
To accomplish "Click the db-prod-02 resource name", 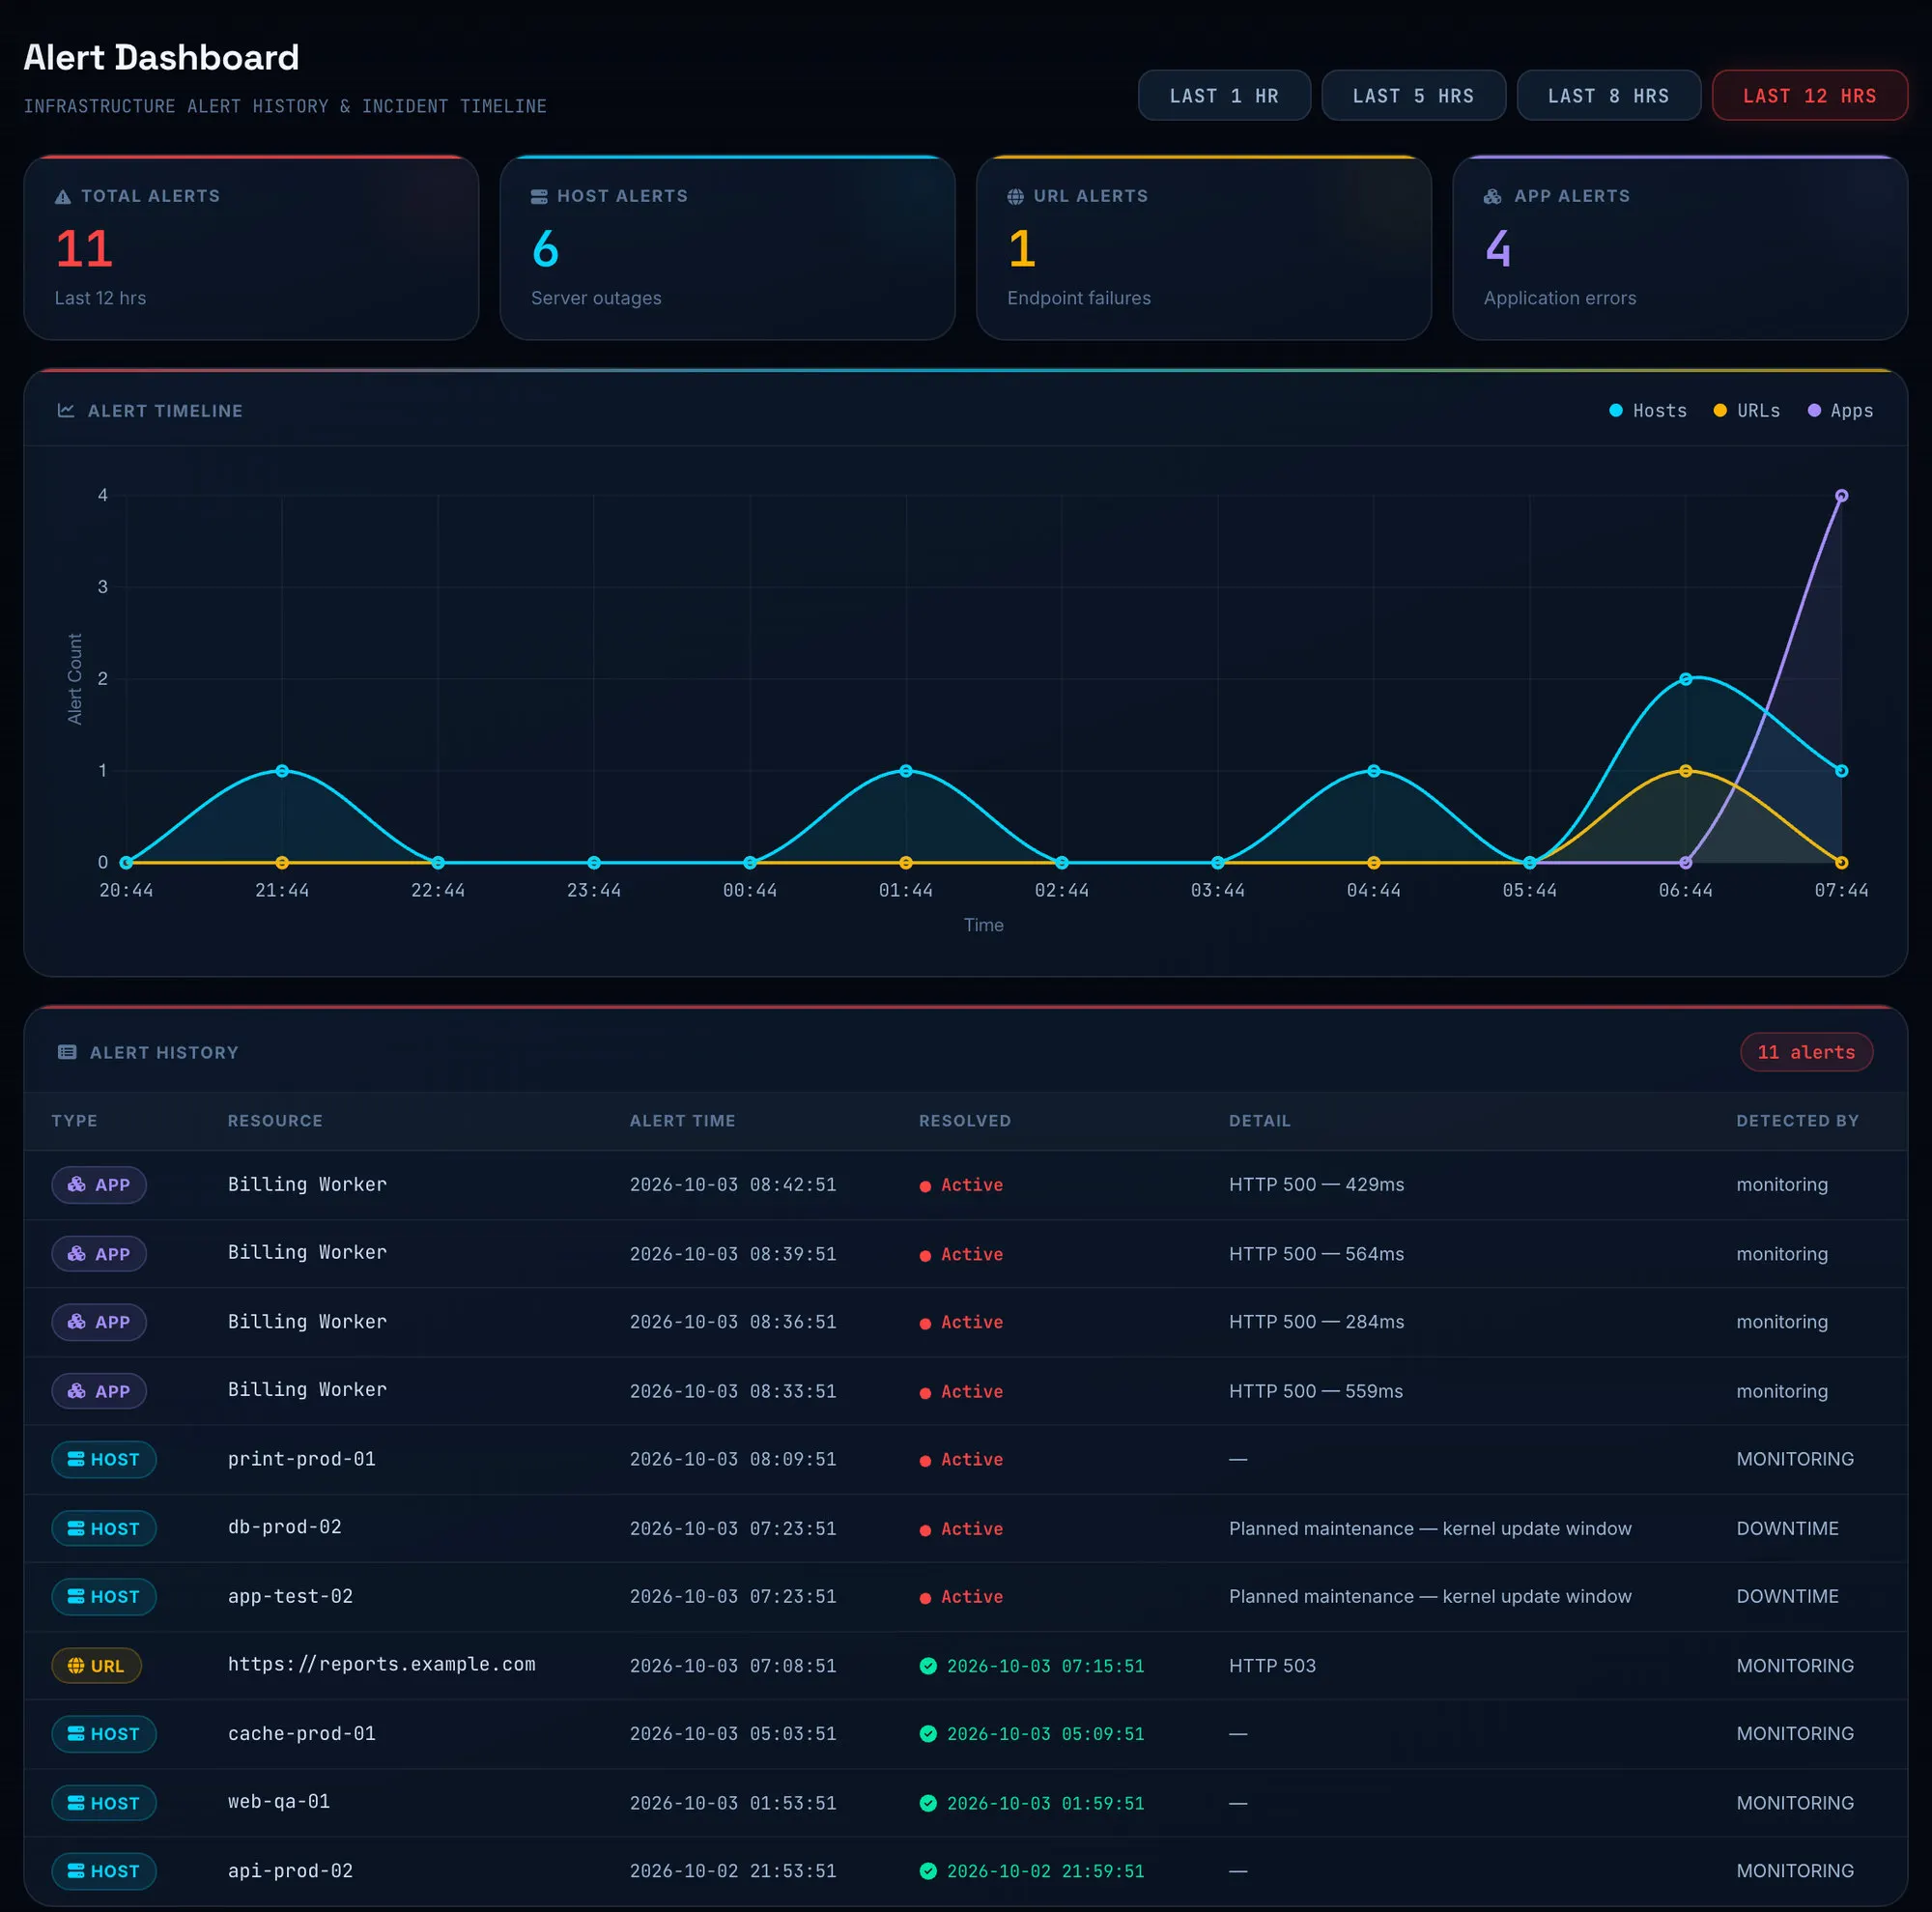I will click(x=284, y=1527).
